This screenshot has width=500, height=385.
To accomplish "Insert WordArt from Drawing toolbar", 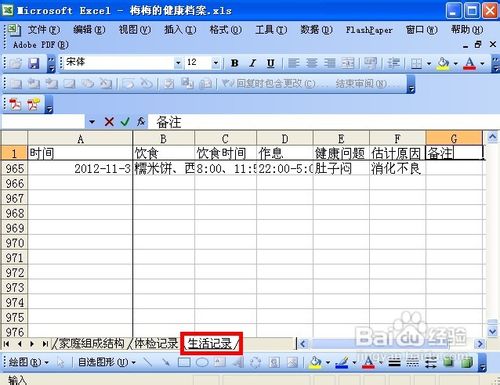I will [238, 362].
